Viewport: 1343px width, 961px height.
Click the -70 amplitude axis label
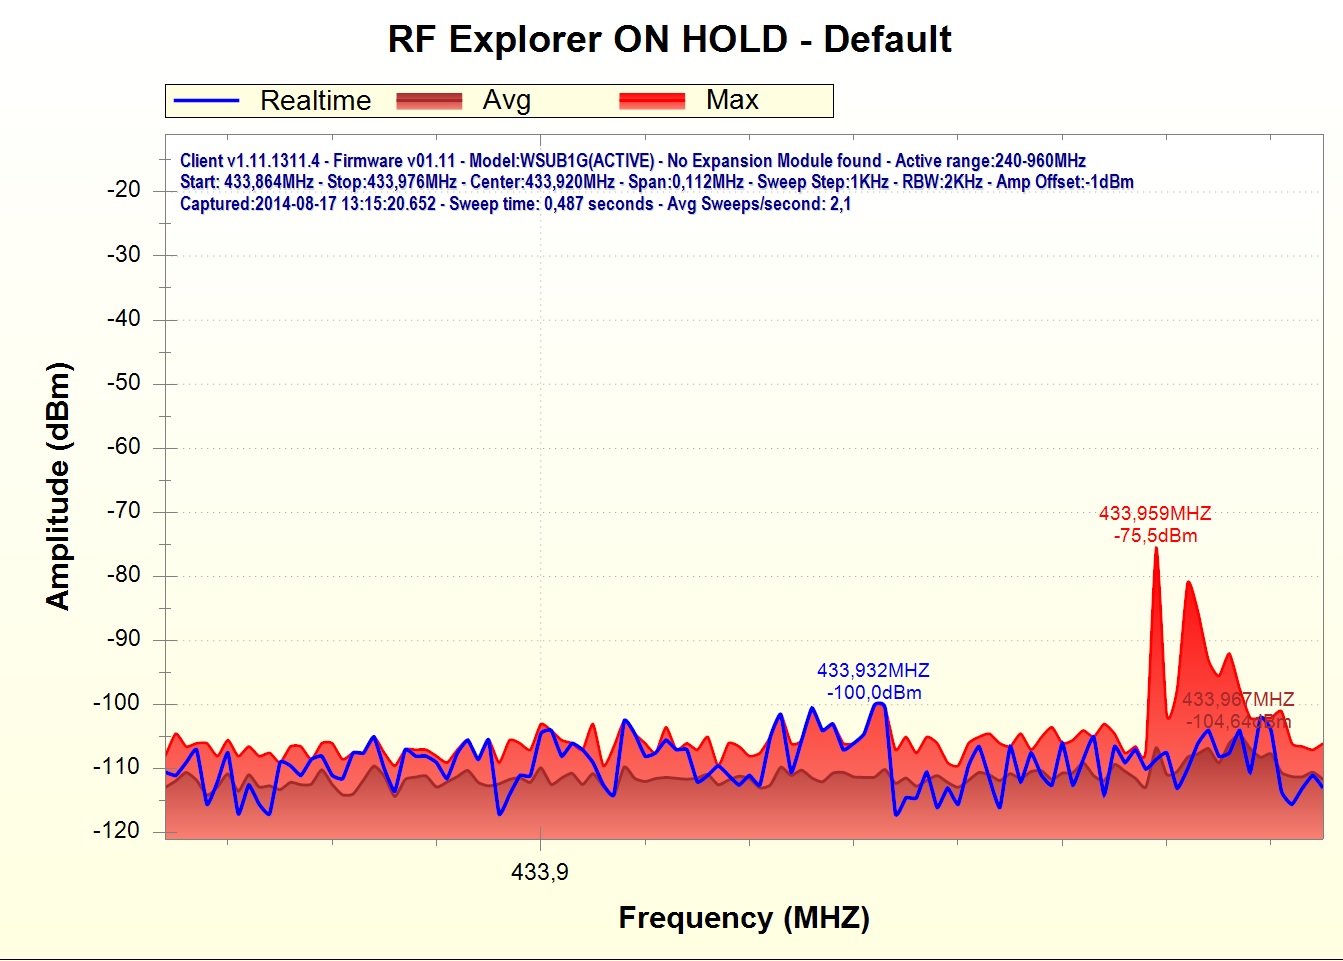[x=123, y=510]
